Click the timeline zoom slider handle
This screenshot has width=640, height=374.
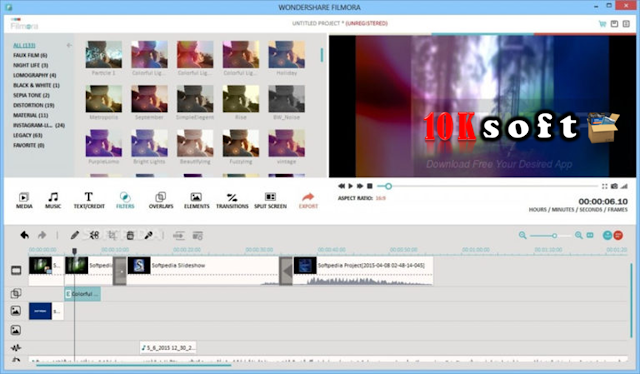pyautogui.click(x=554, y=236)
